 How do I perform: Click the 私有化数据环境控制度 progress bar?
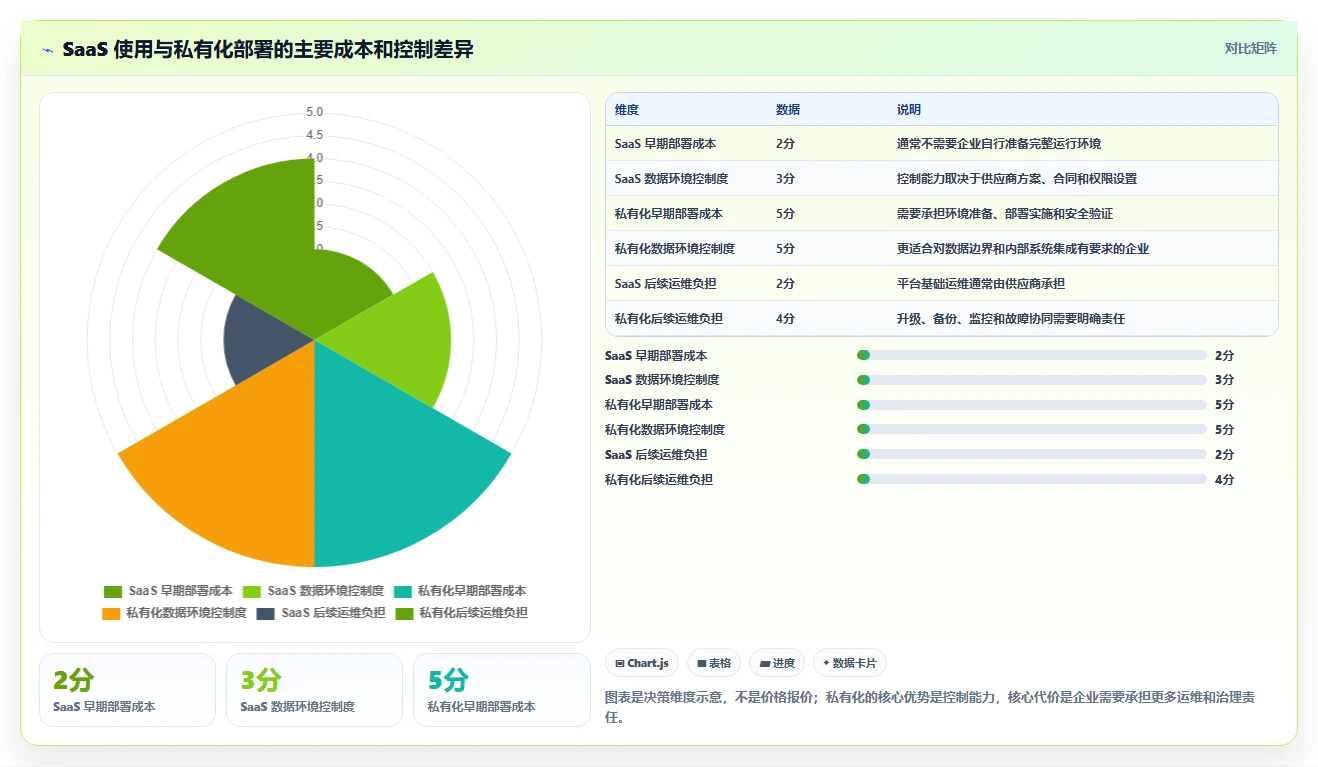tap(1031, 430)
